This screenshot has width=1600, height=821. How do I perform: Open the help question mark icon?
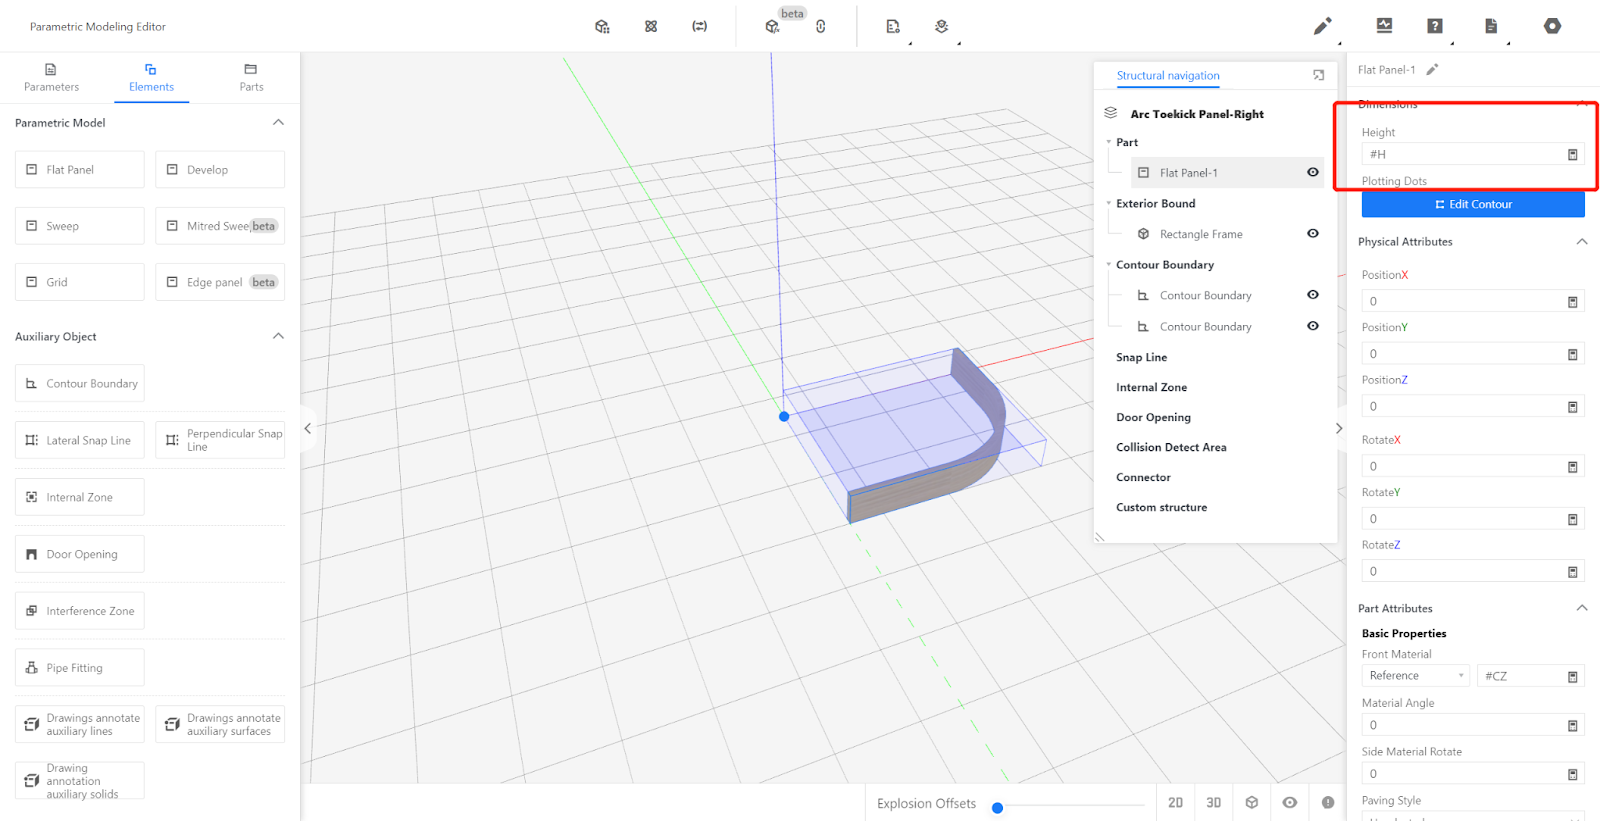click(x=1435, y=26)
